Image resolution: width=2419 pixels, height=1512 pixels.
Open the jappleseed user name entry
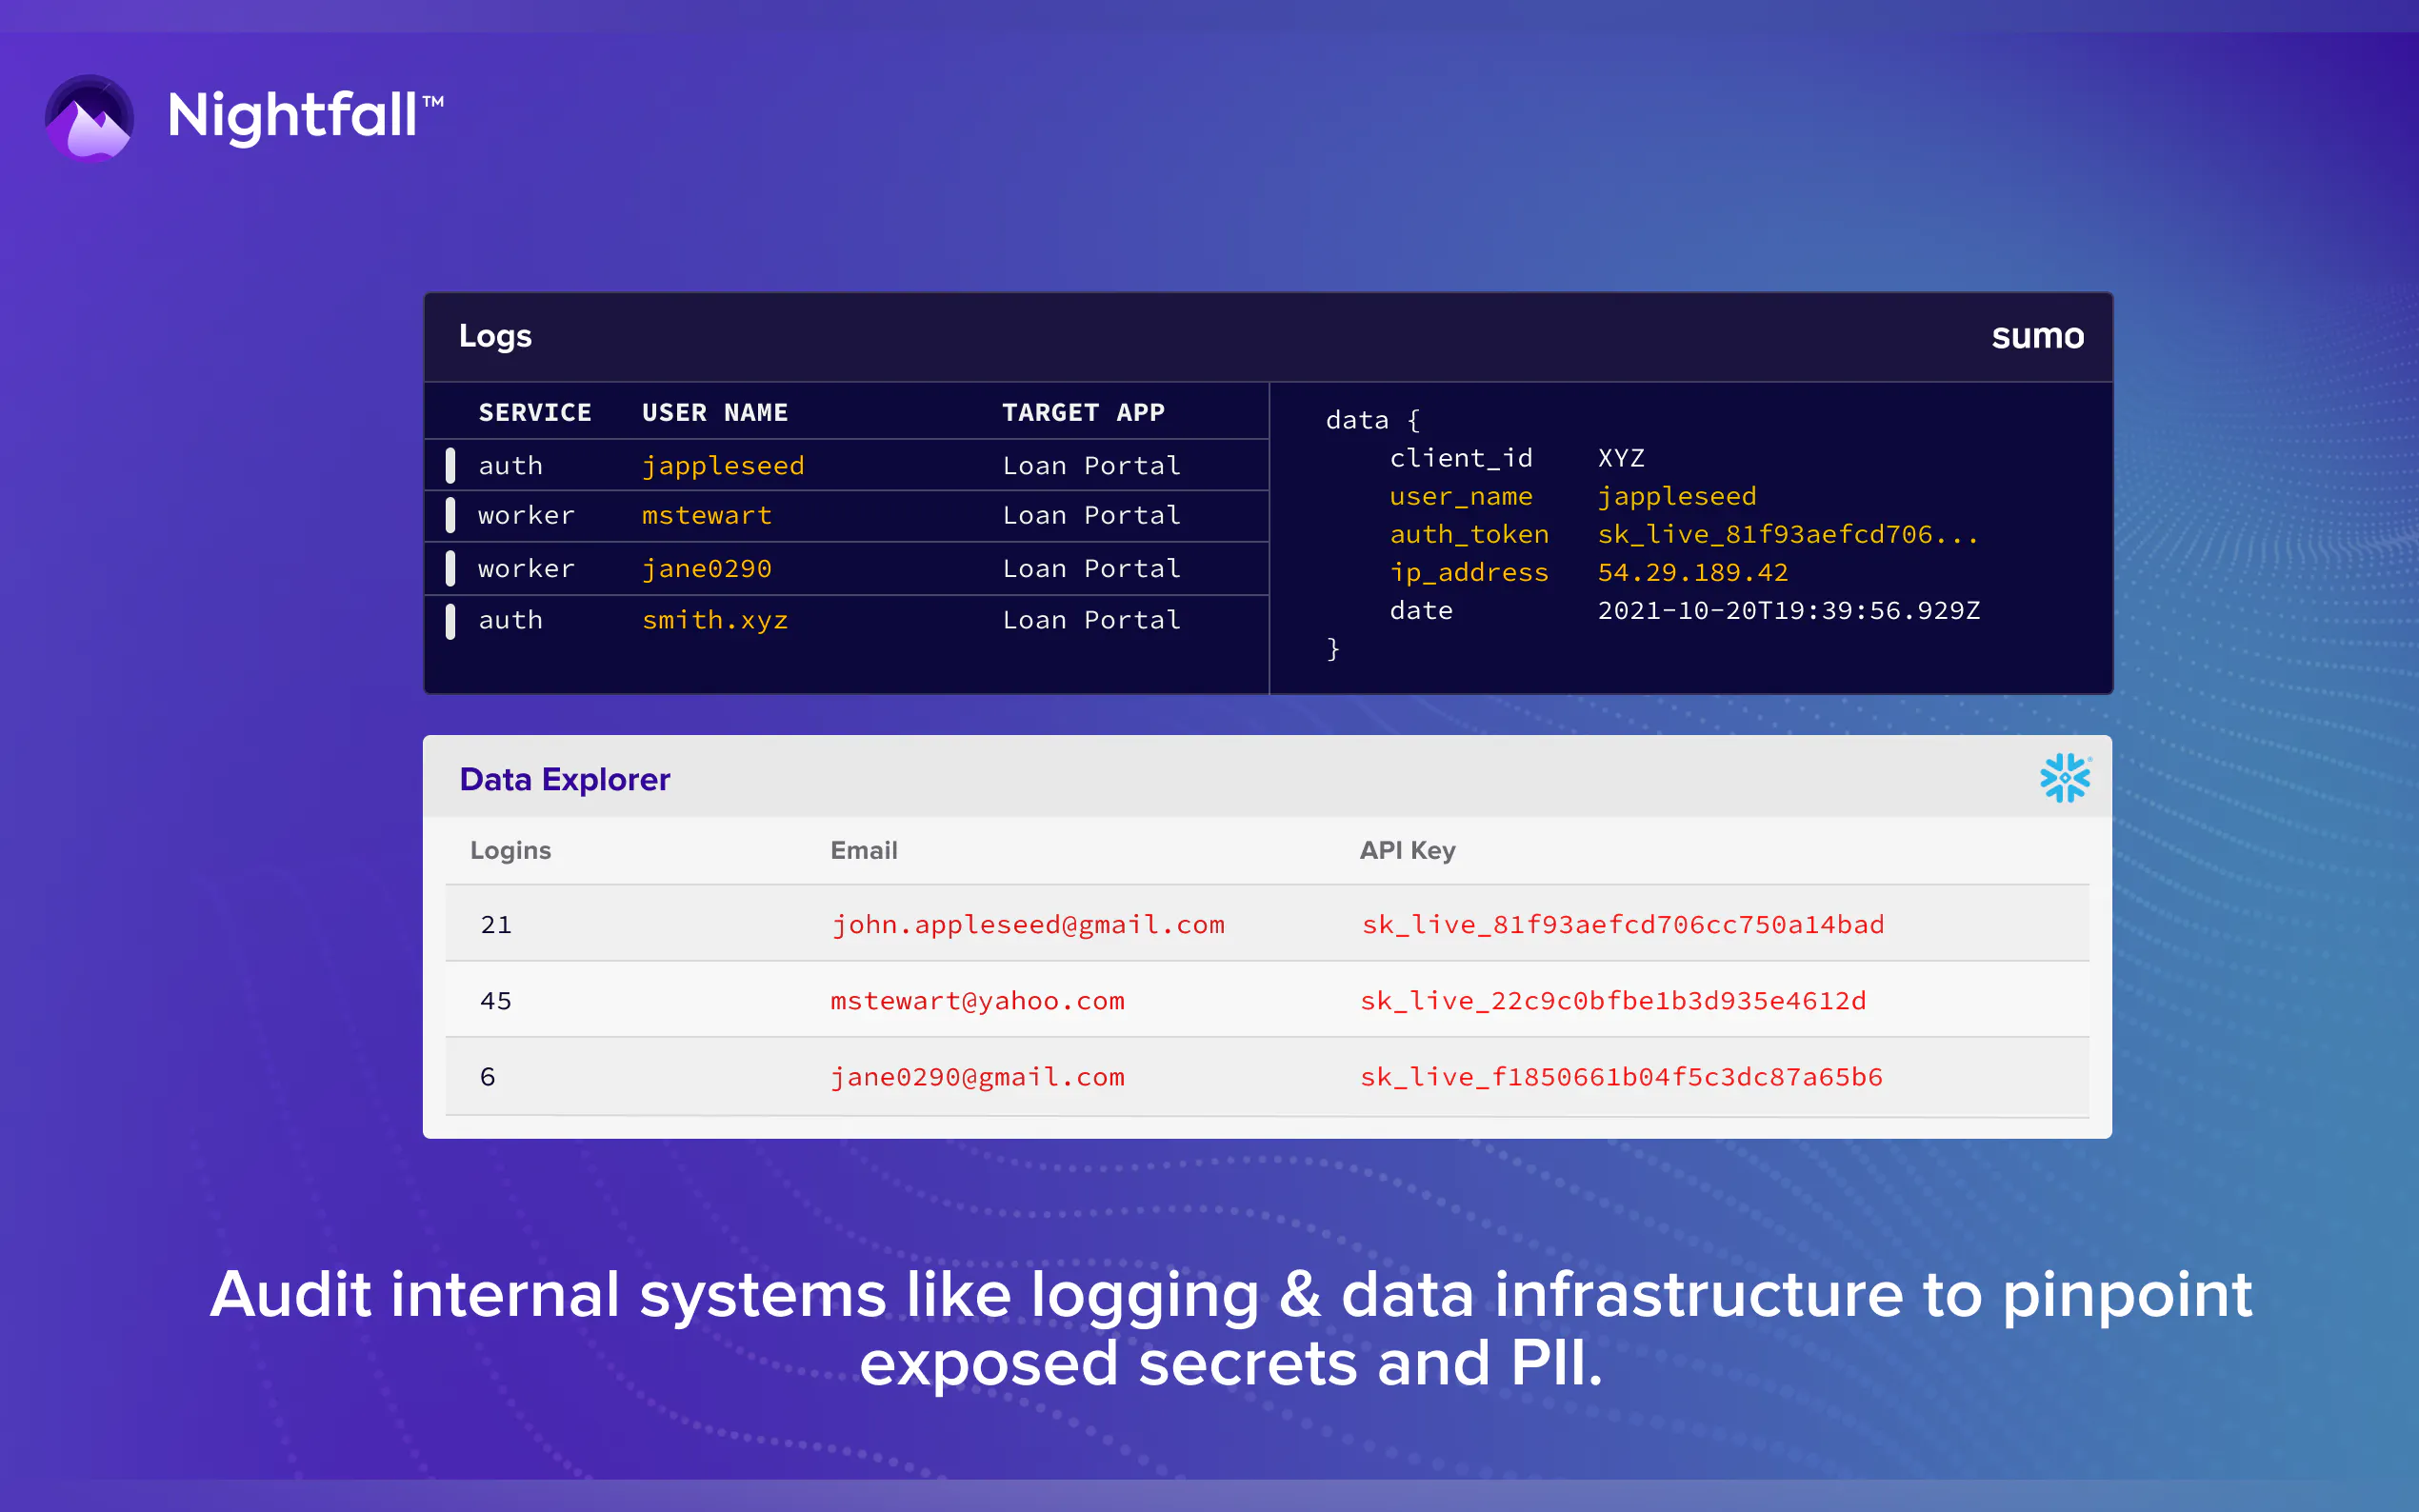723,466
